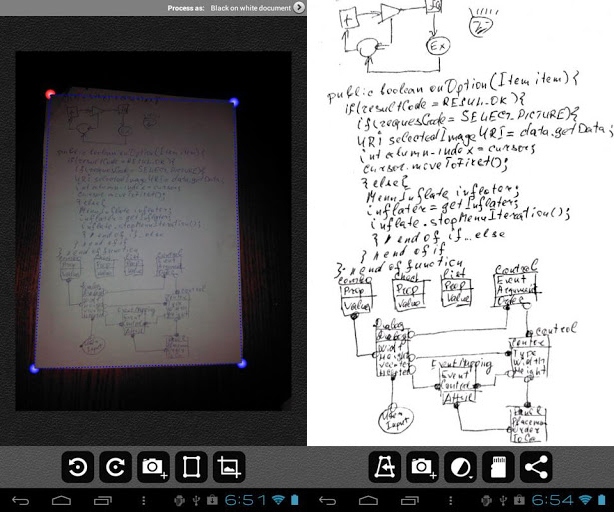
Task: Open the 'Black on white document' process dropdown
Action: coord(243,8)
